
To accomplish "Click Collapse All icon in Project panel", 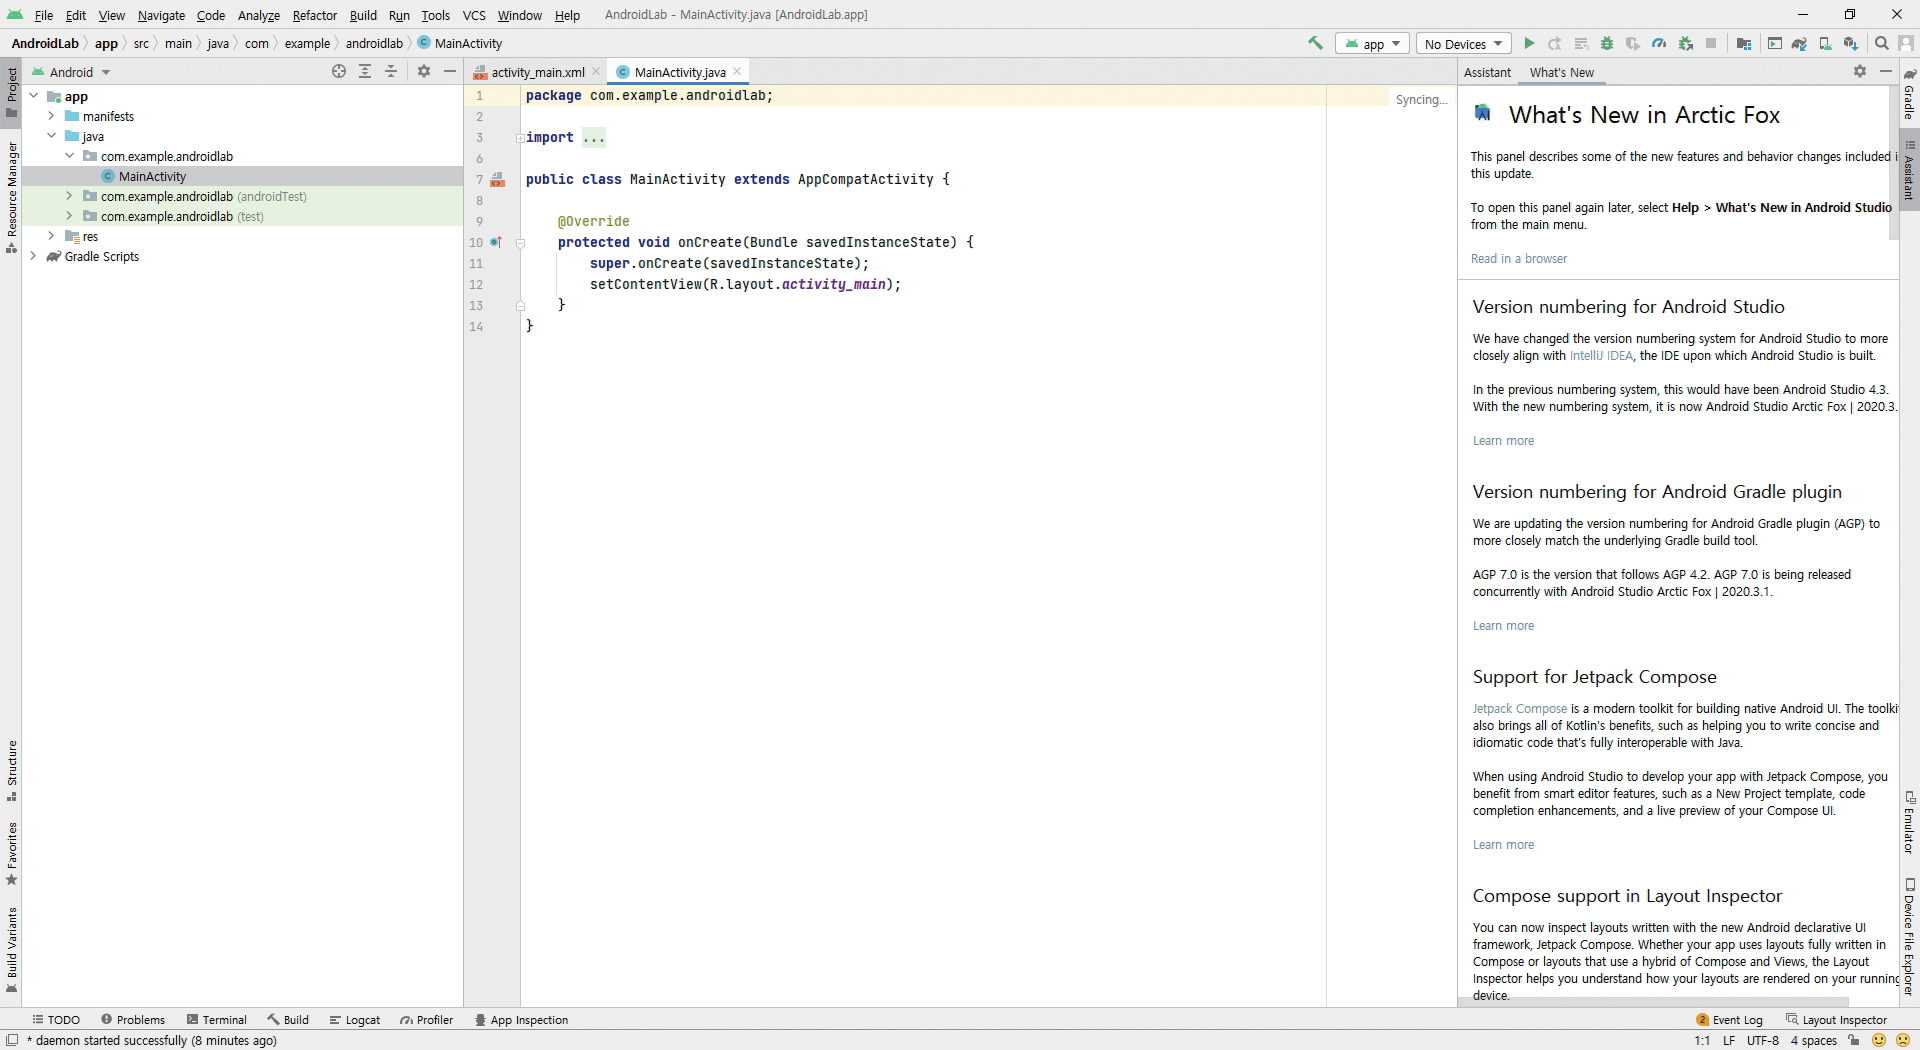I will tap(391, 71).
